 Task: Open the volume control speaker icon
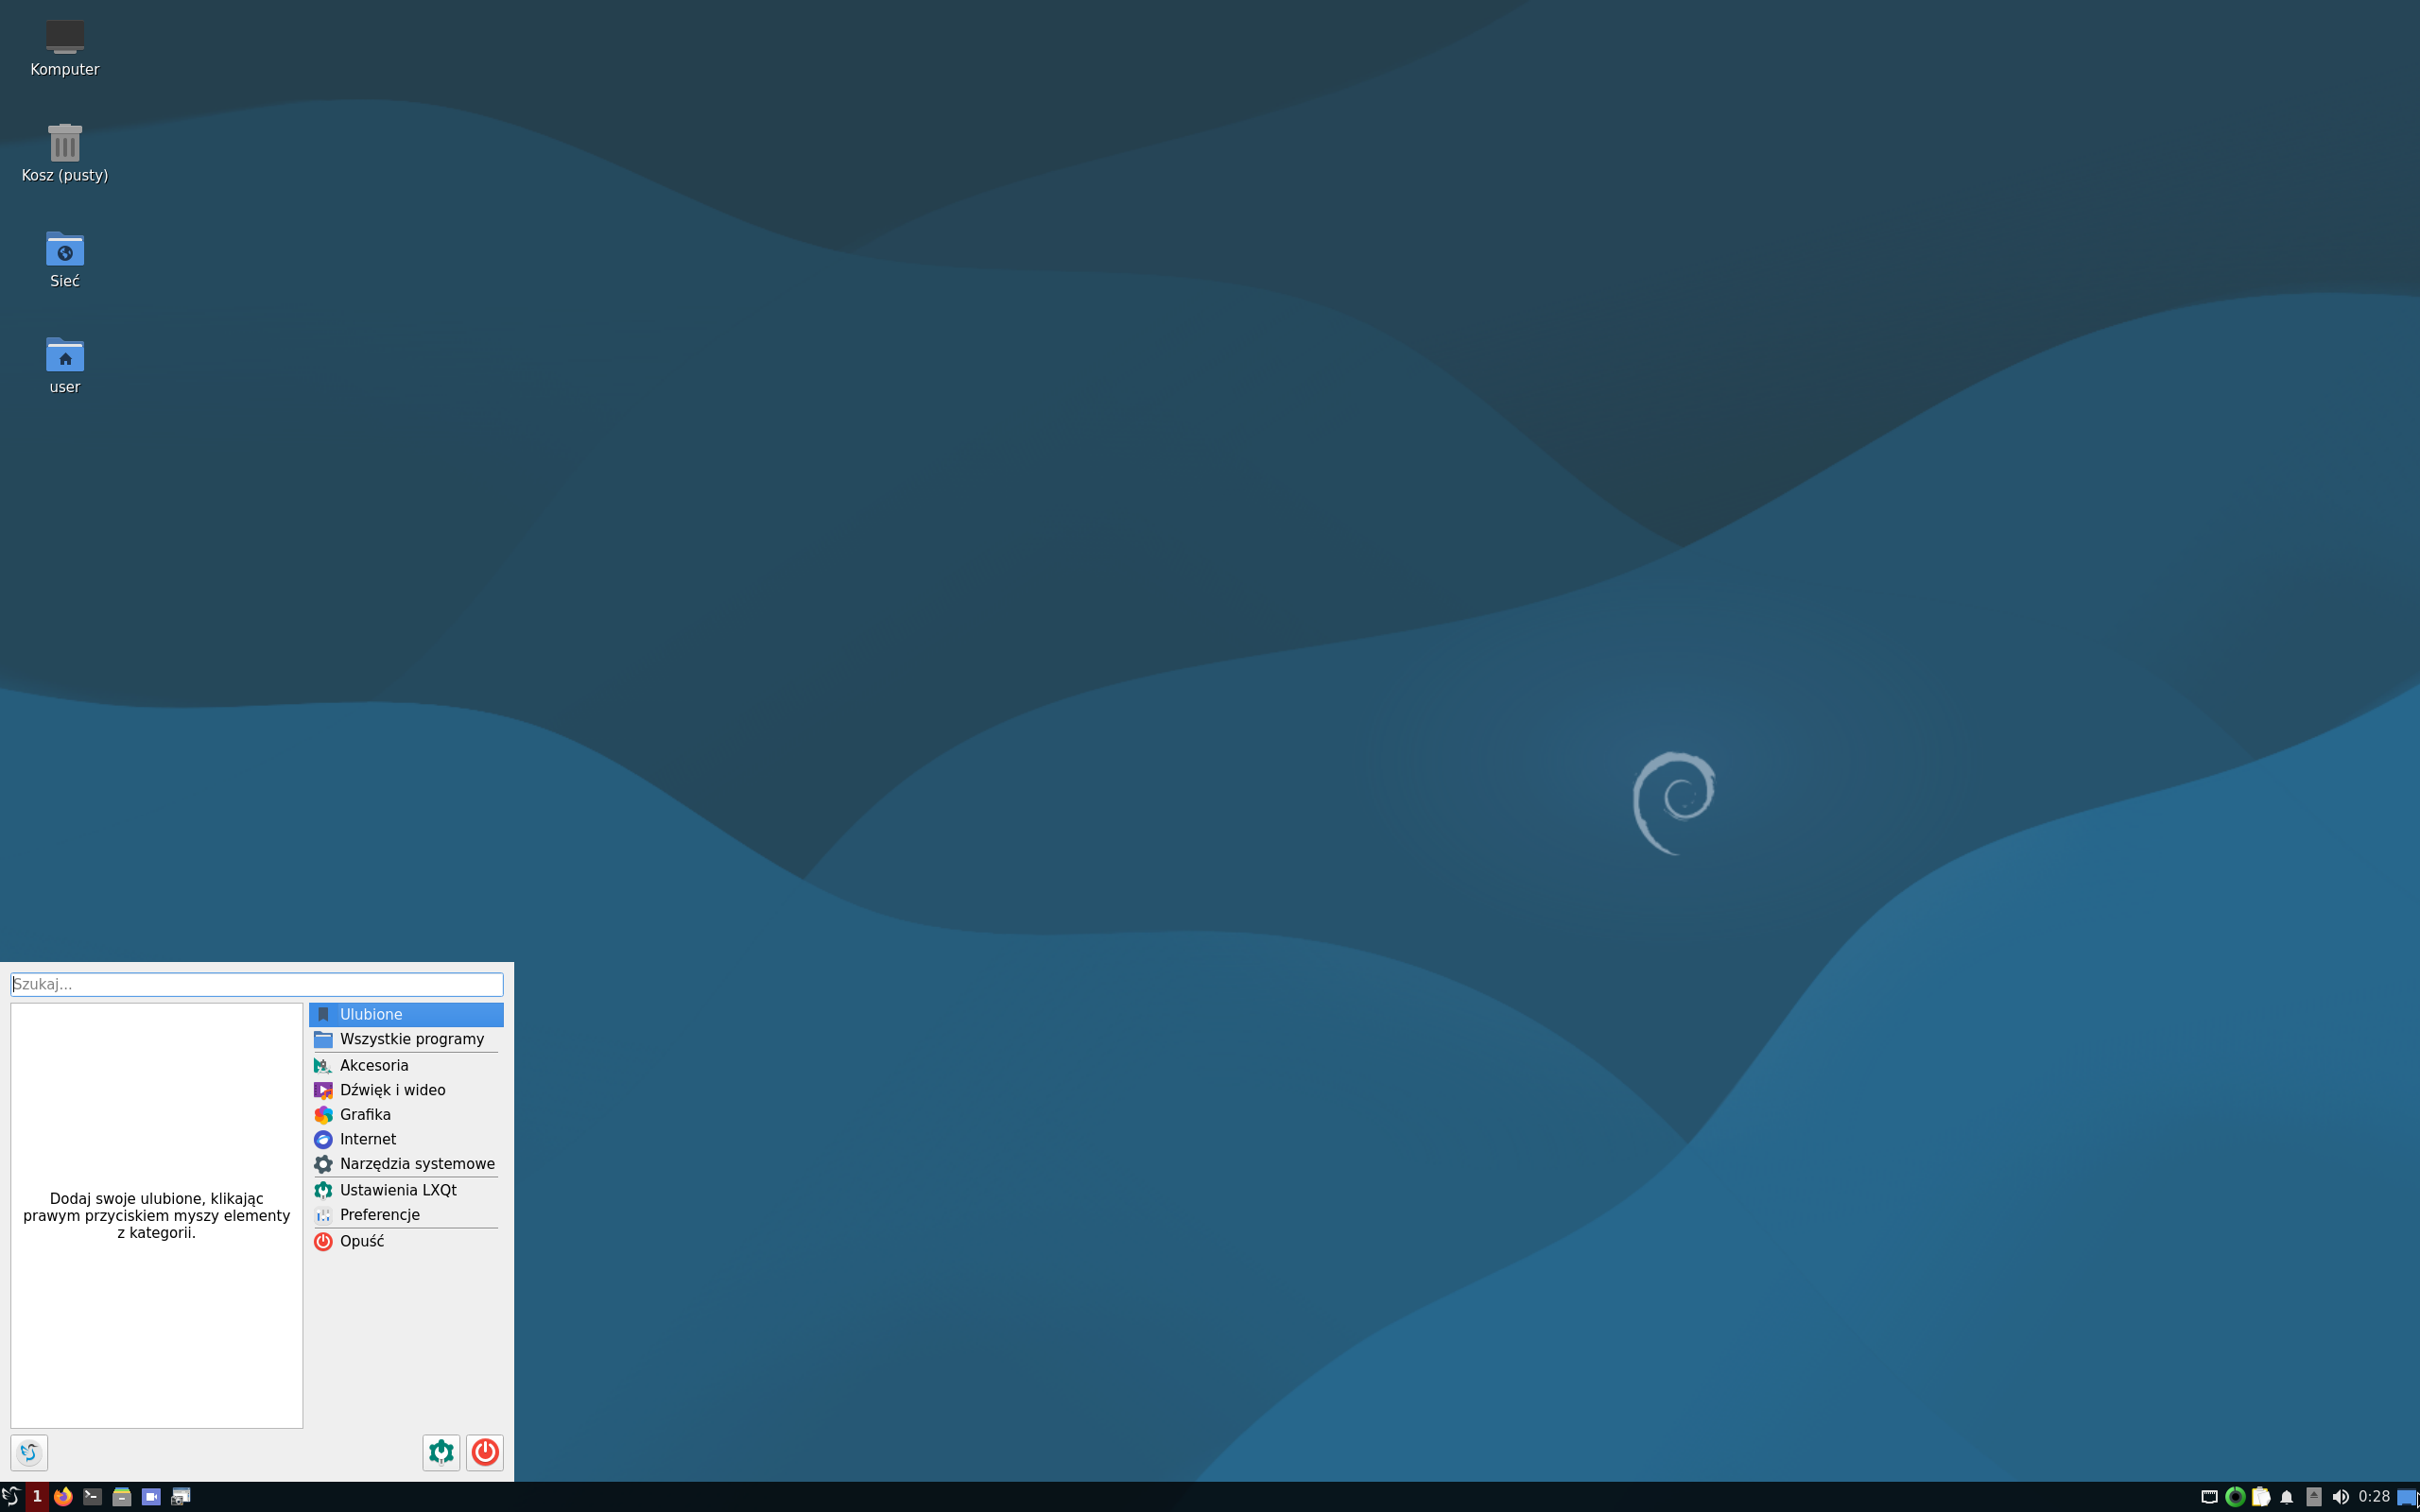(2340, 1497)
